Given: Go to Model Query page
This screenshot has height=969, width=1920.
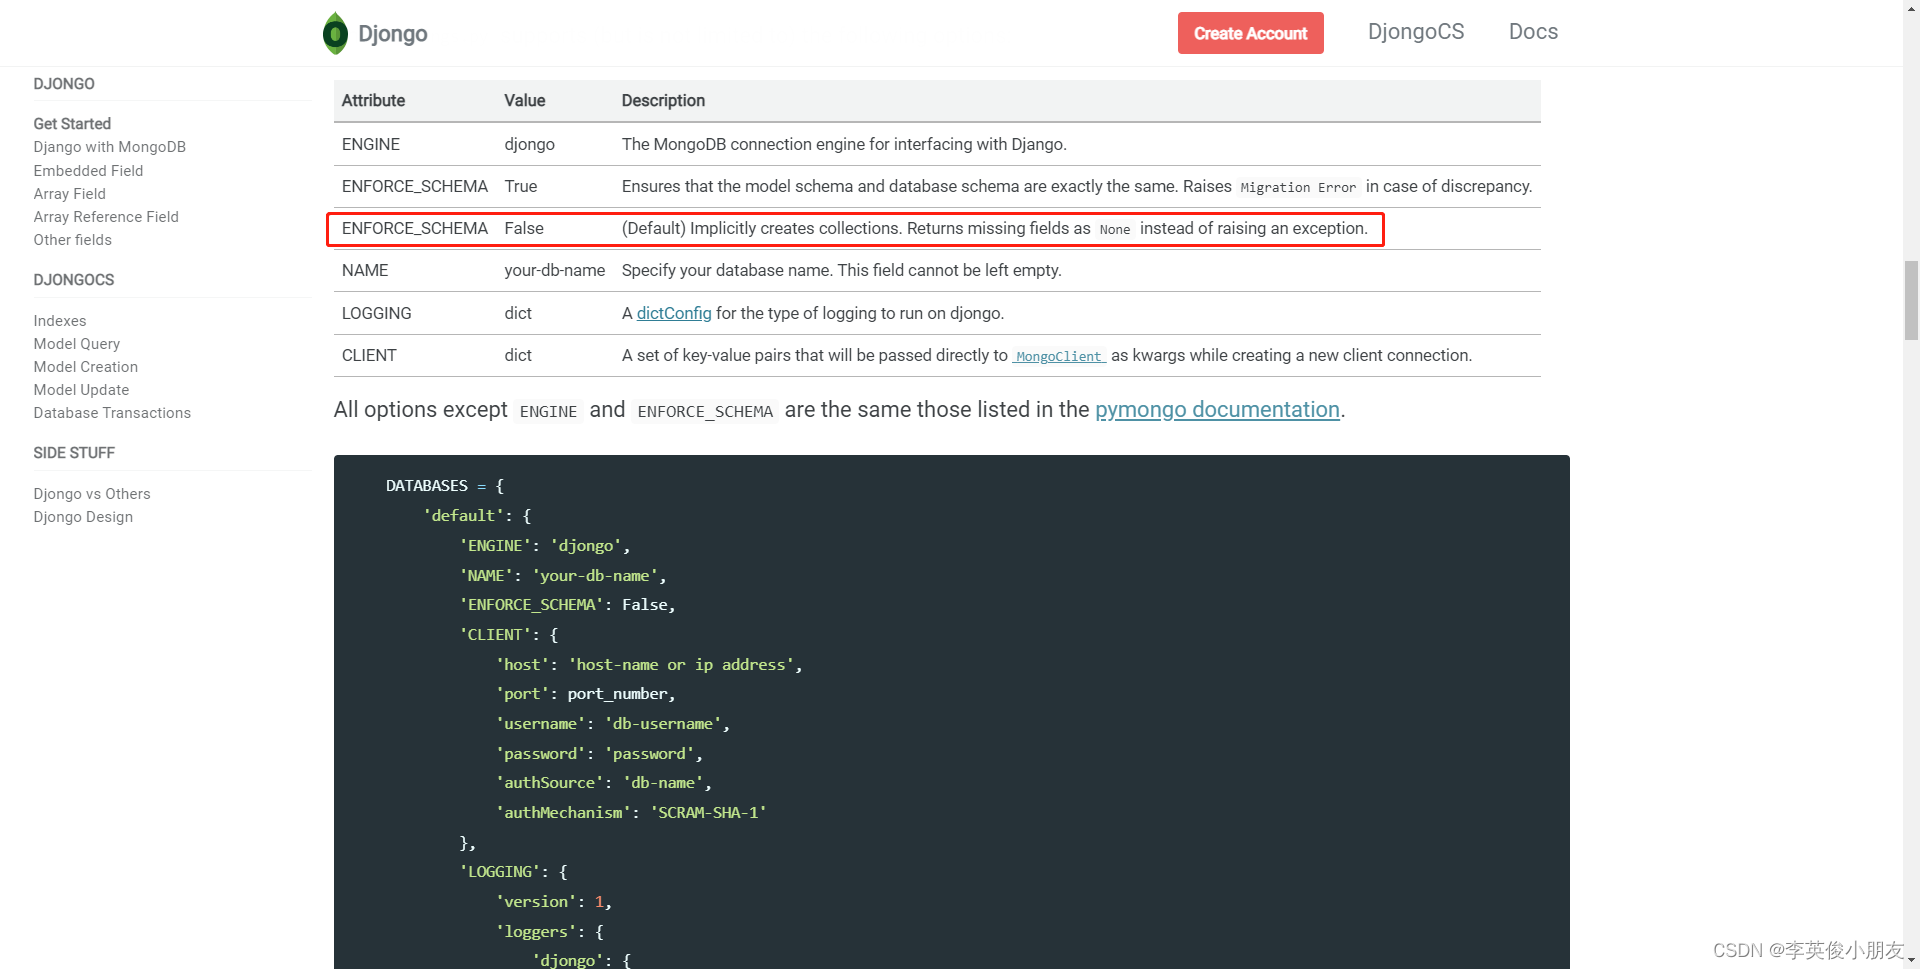Looking at the screenshot, I should coord(77,344).
